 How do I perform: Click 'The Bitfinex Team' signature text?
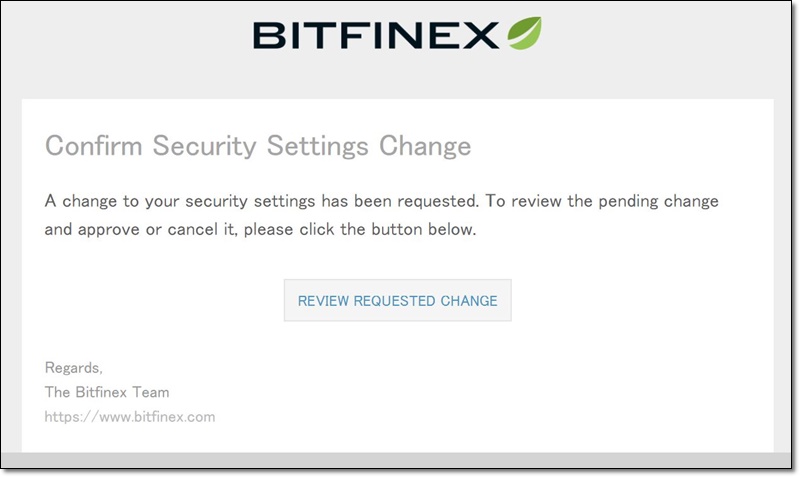tap(107, 392)
